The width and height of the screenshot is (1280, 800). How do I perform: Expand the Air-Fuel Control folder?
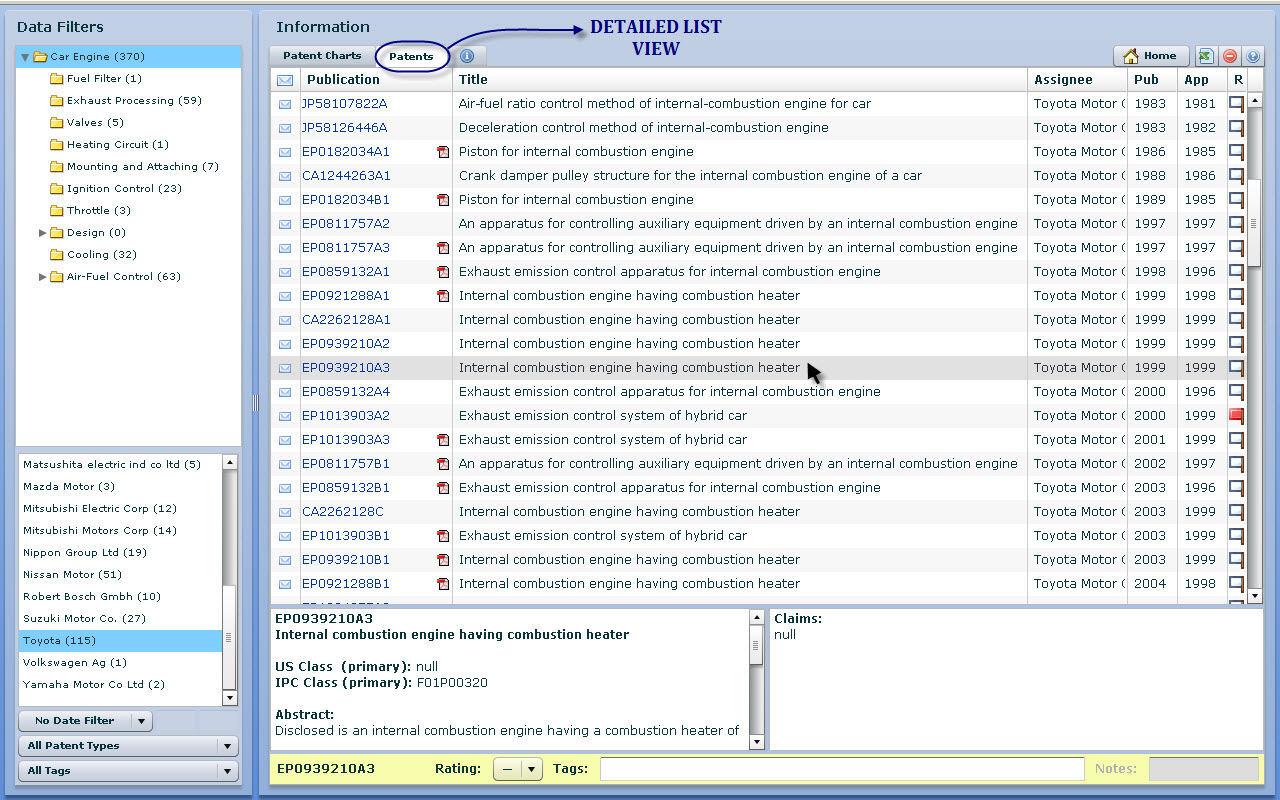point(43,277)
